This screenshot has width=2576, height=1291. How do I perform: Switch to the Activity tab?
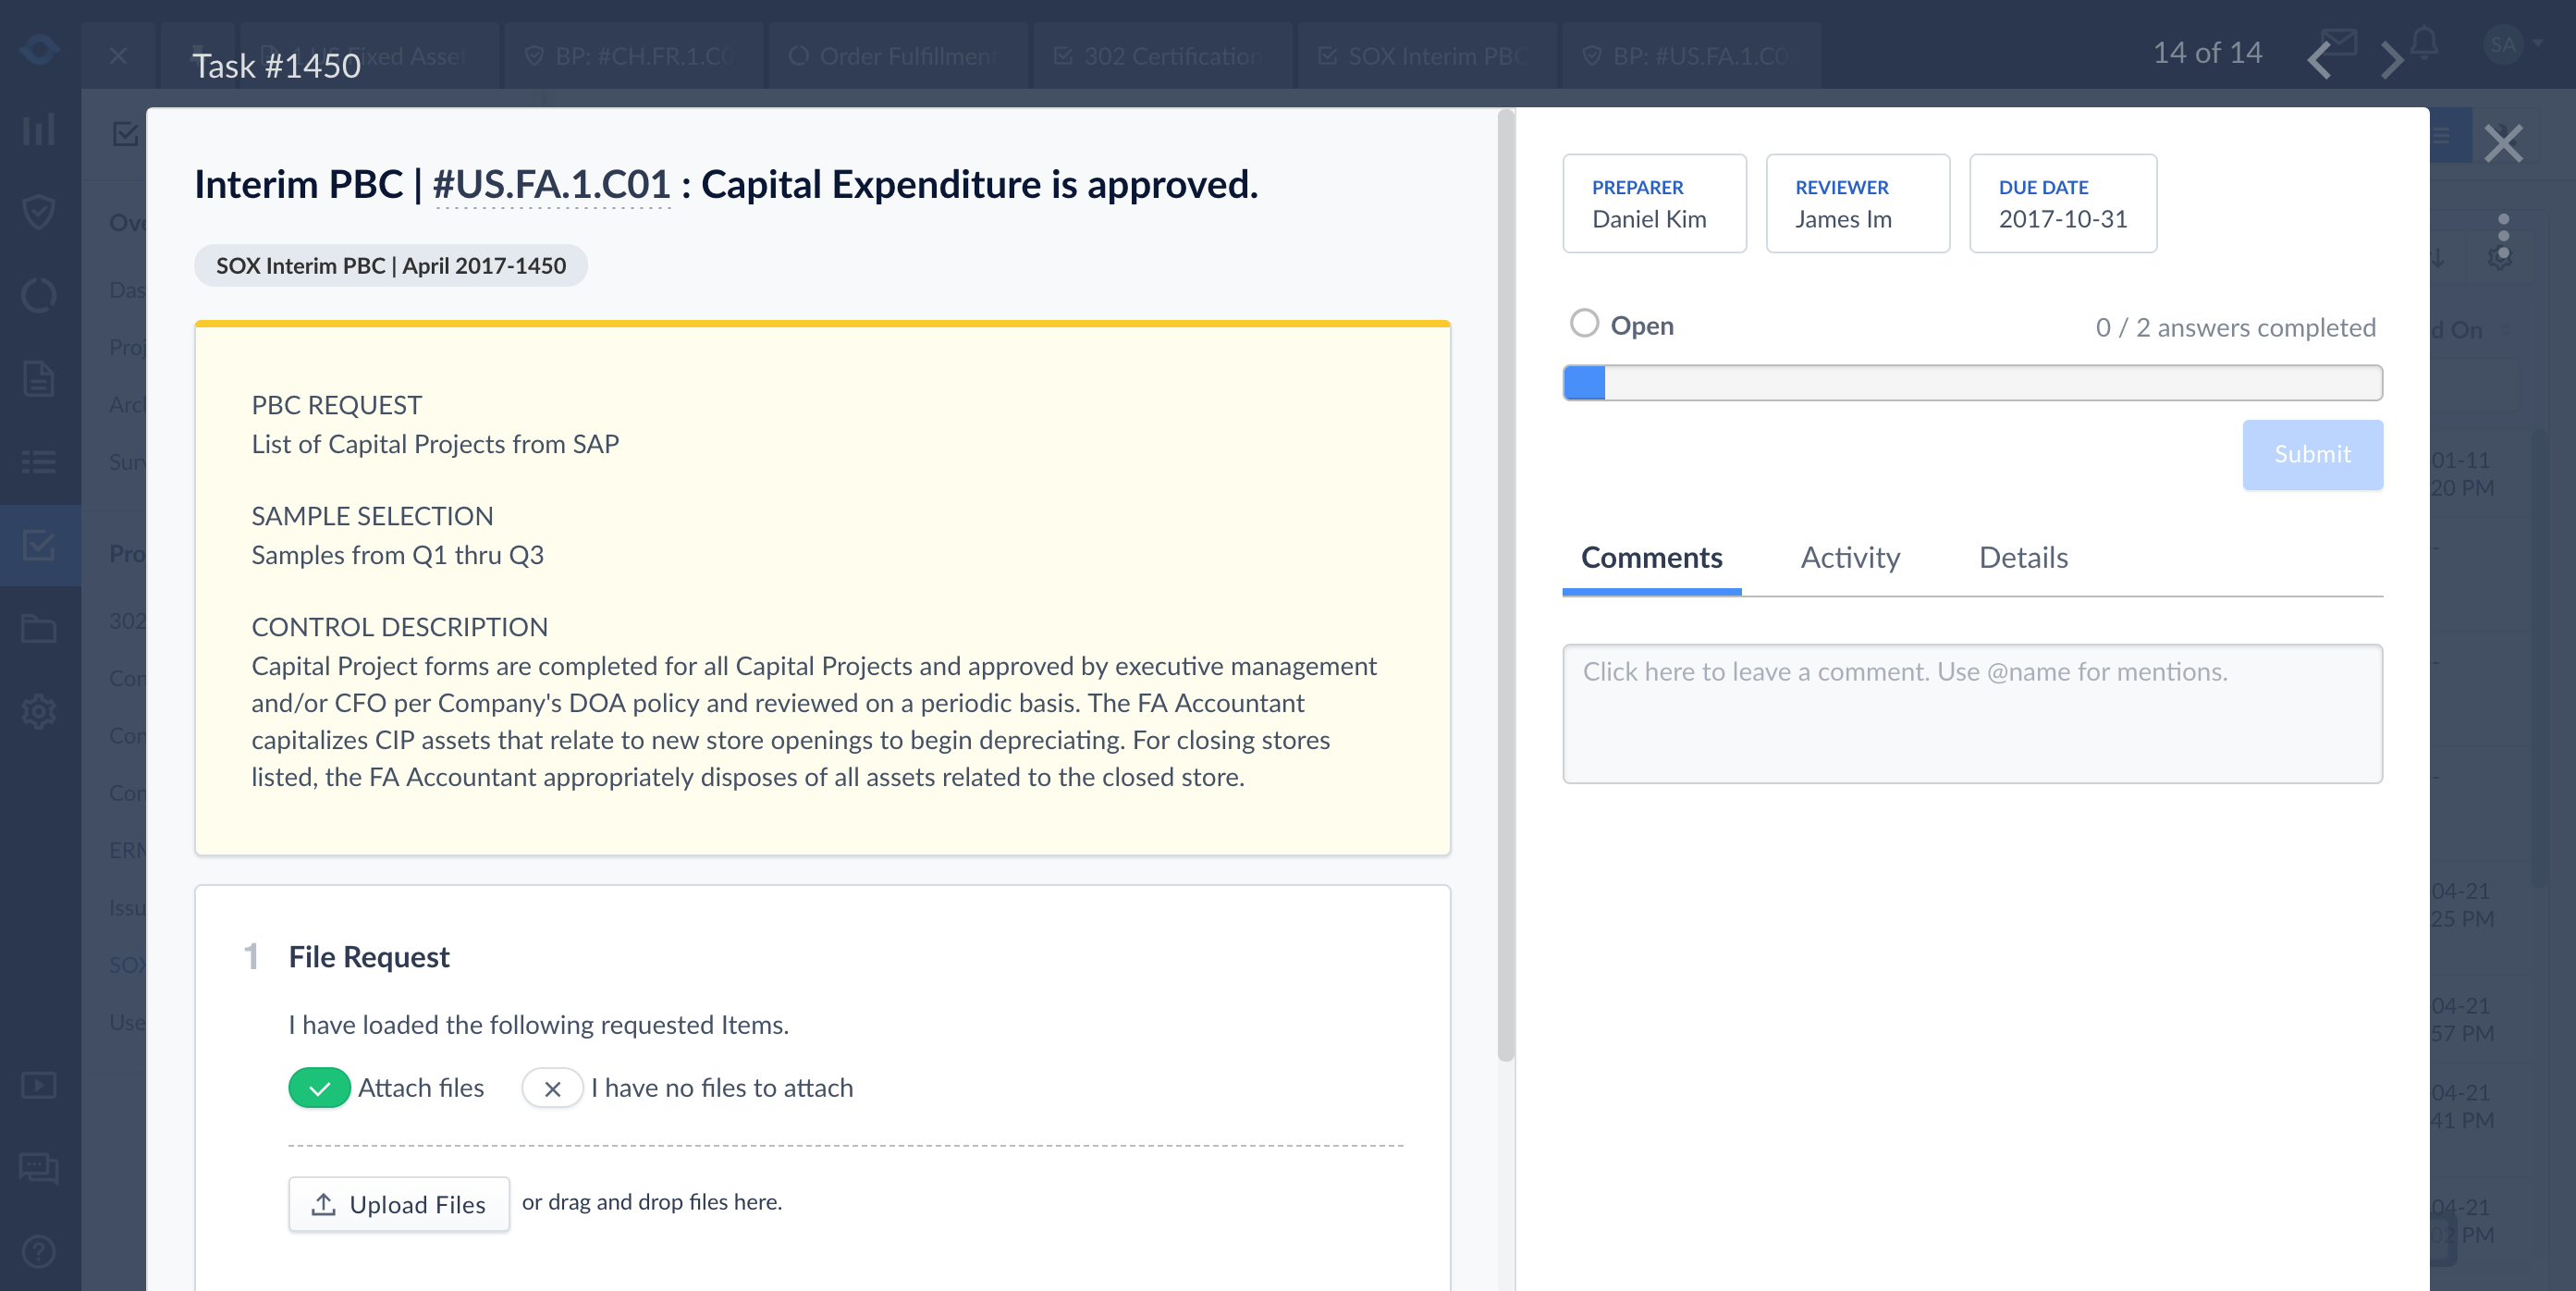click(x=1850, y=558)
